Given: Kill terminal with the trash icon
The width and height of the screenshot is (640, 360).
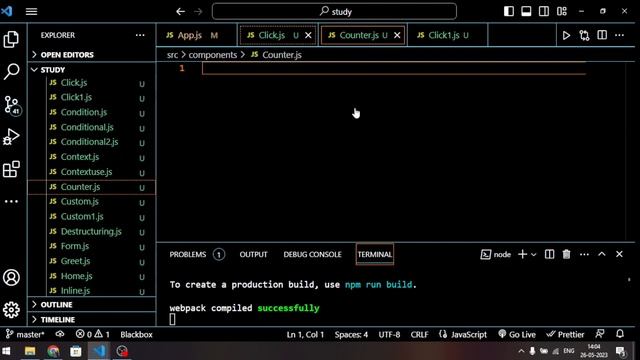Looking at the screenshot, I should tap(567, 255).
